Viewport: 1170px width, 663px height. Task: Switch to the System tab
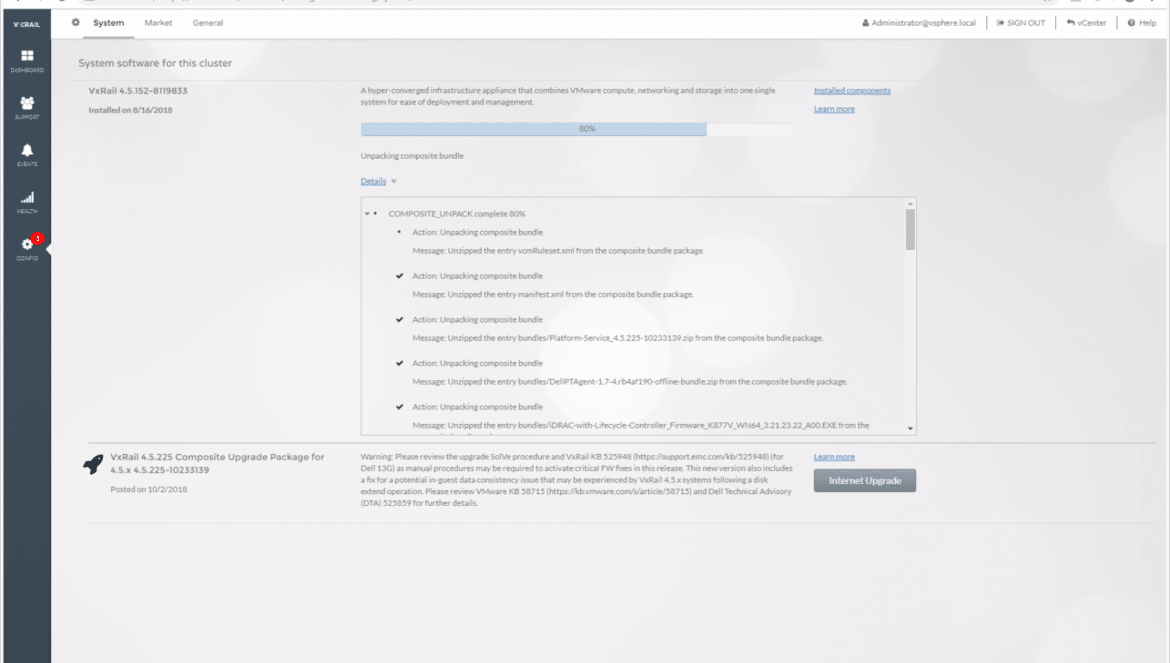pyautogui.click(x=108, y=22)
